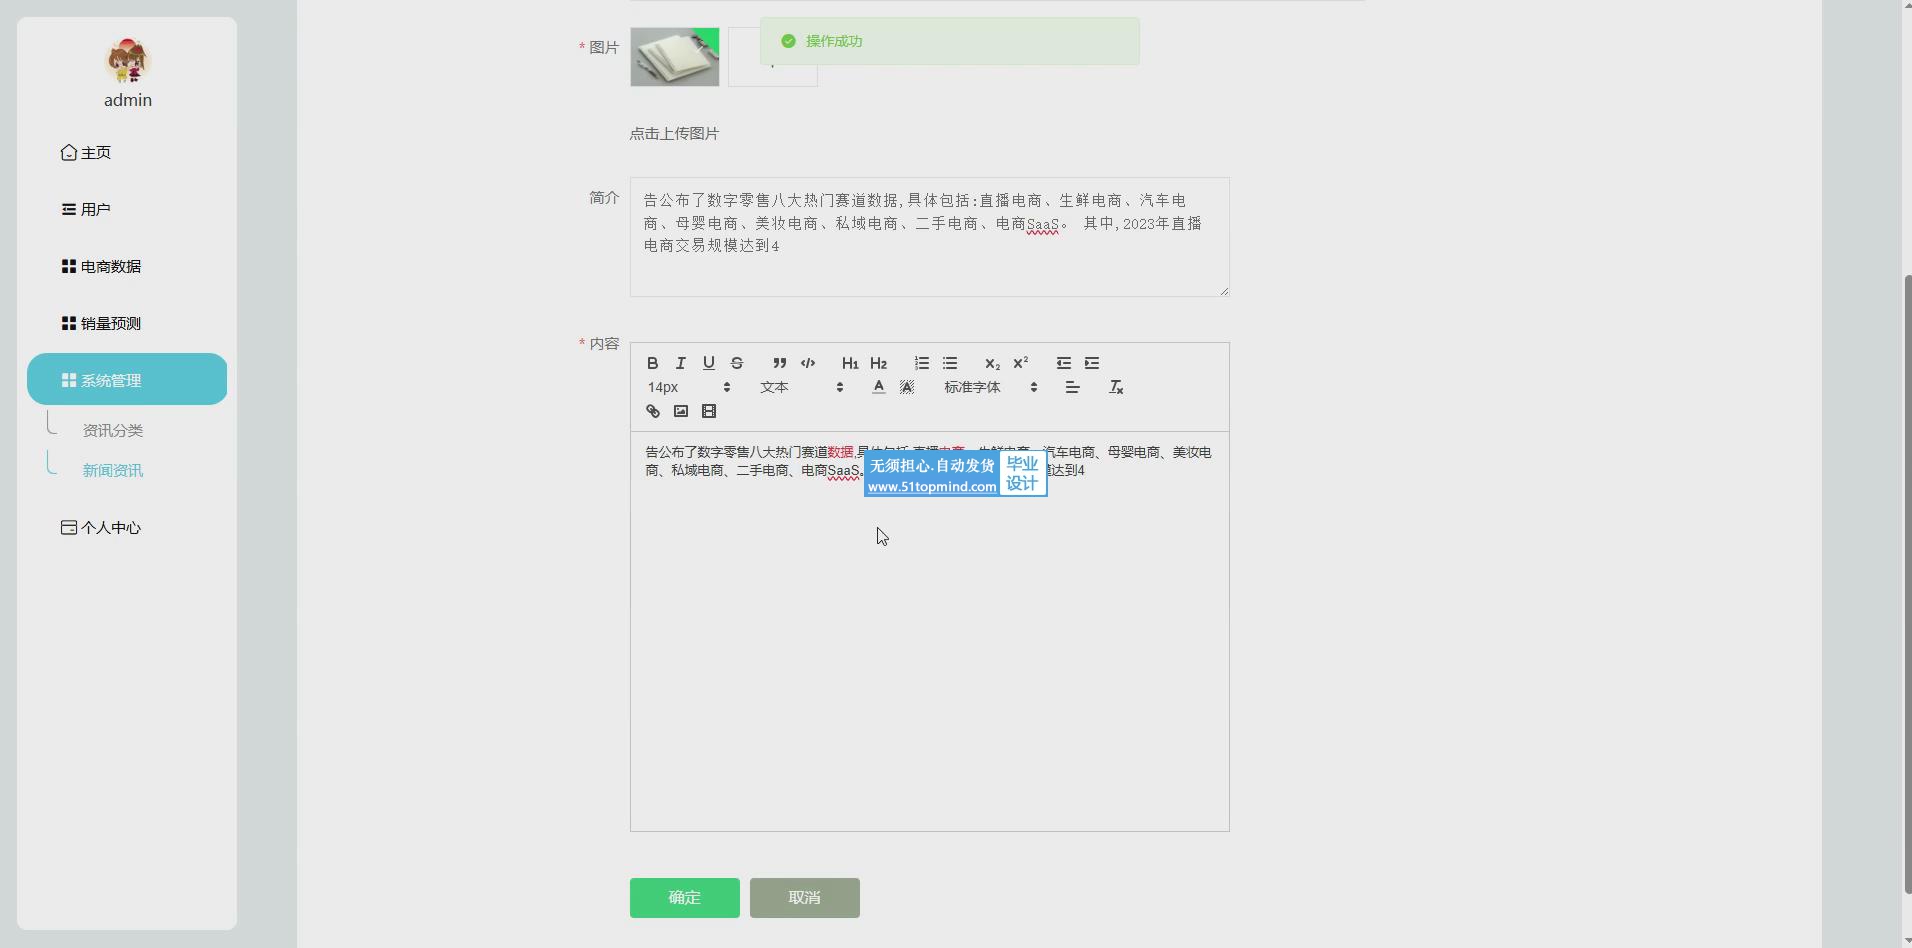Insert a hyperlink with the link icon
Screen dimensions: 1912x948
(653, 411)
